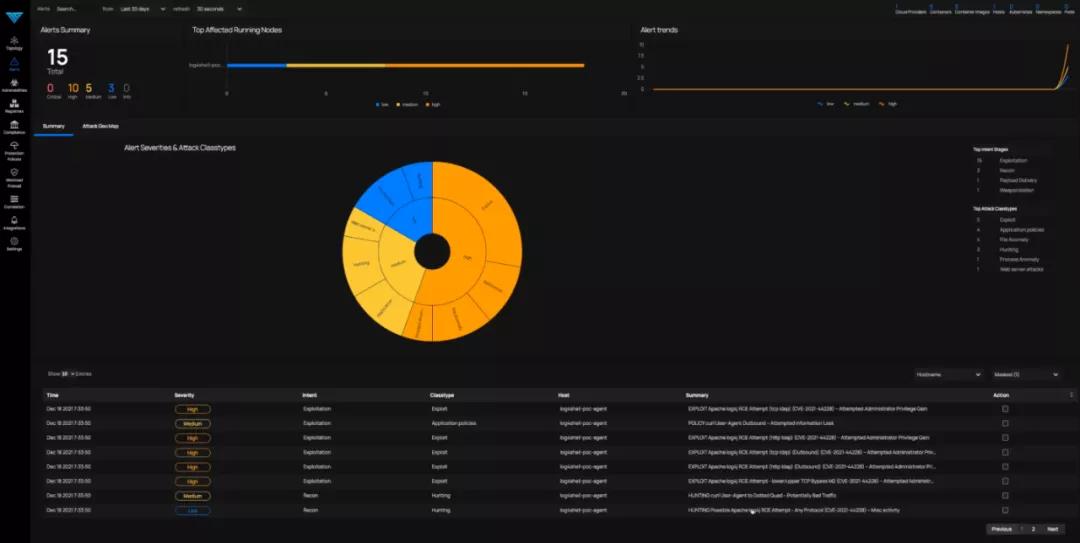Screen dimensions: 1080x543
Task: Click the alerts Search input field
Action: click(76, 9)
